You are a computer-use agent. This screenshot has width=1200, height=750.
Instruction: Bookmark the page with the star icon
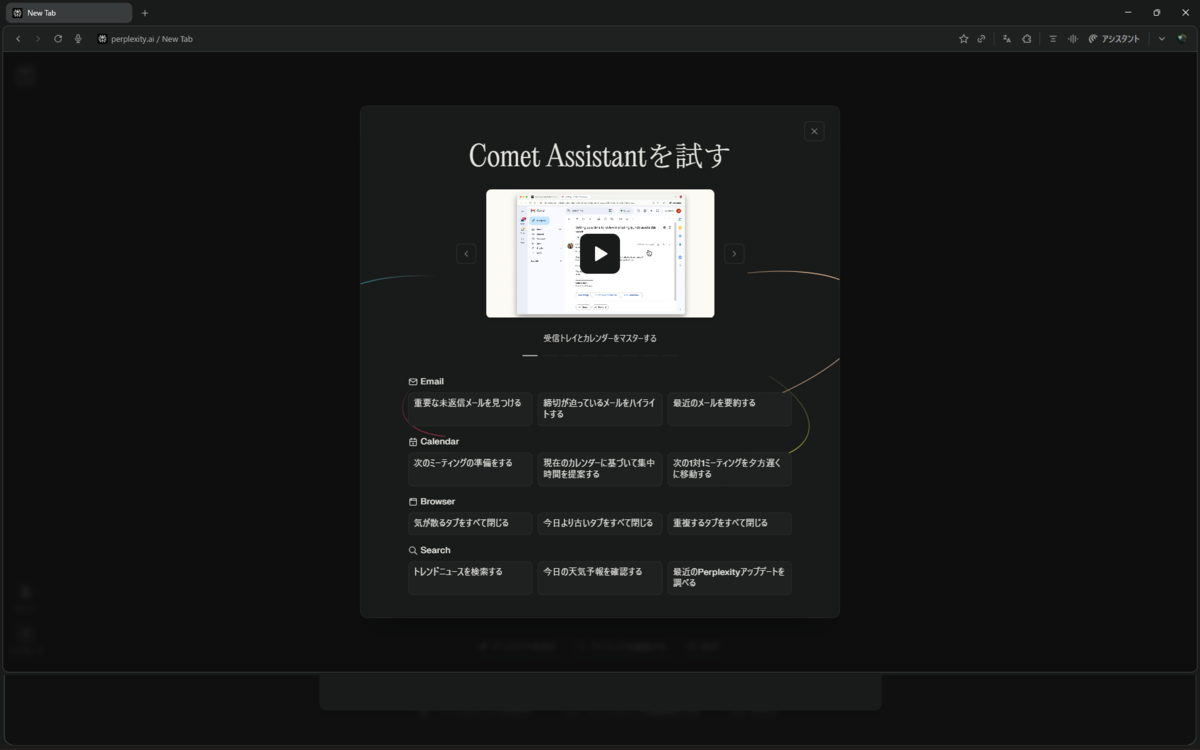(963, 38)
